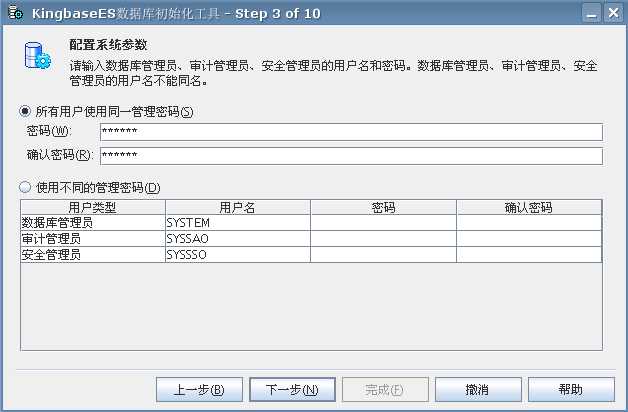Open help via 帮助 button
The height and width of the screenshot is (412, 628).
click(571, 389)
